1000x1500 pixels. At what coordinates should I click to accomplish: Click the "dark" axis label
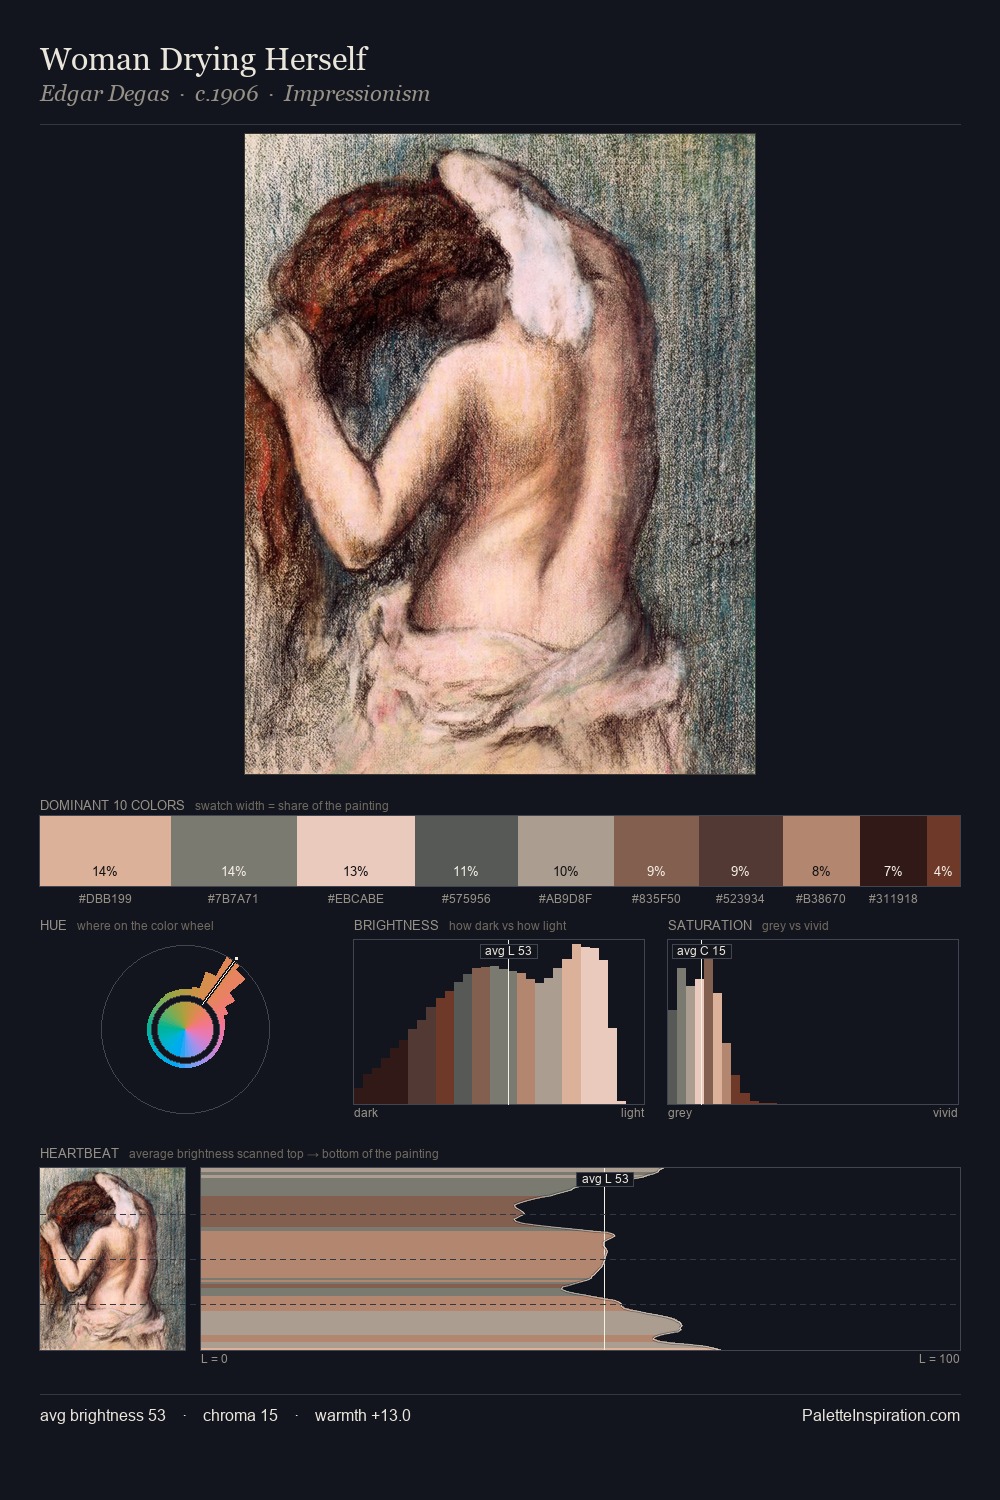click(366, 1113)
